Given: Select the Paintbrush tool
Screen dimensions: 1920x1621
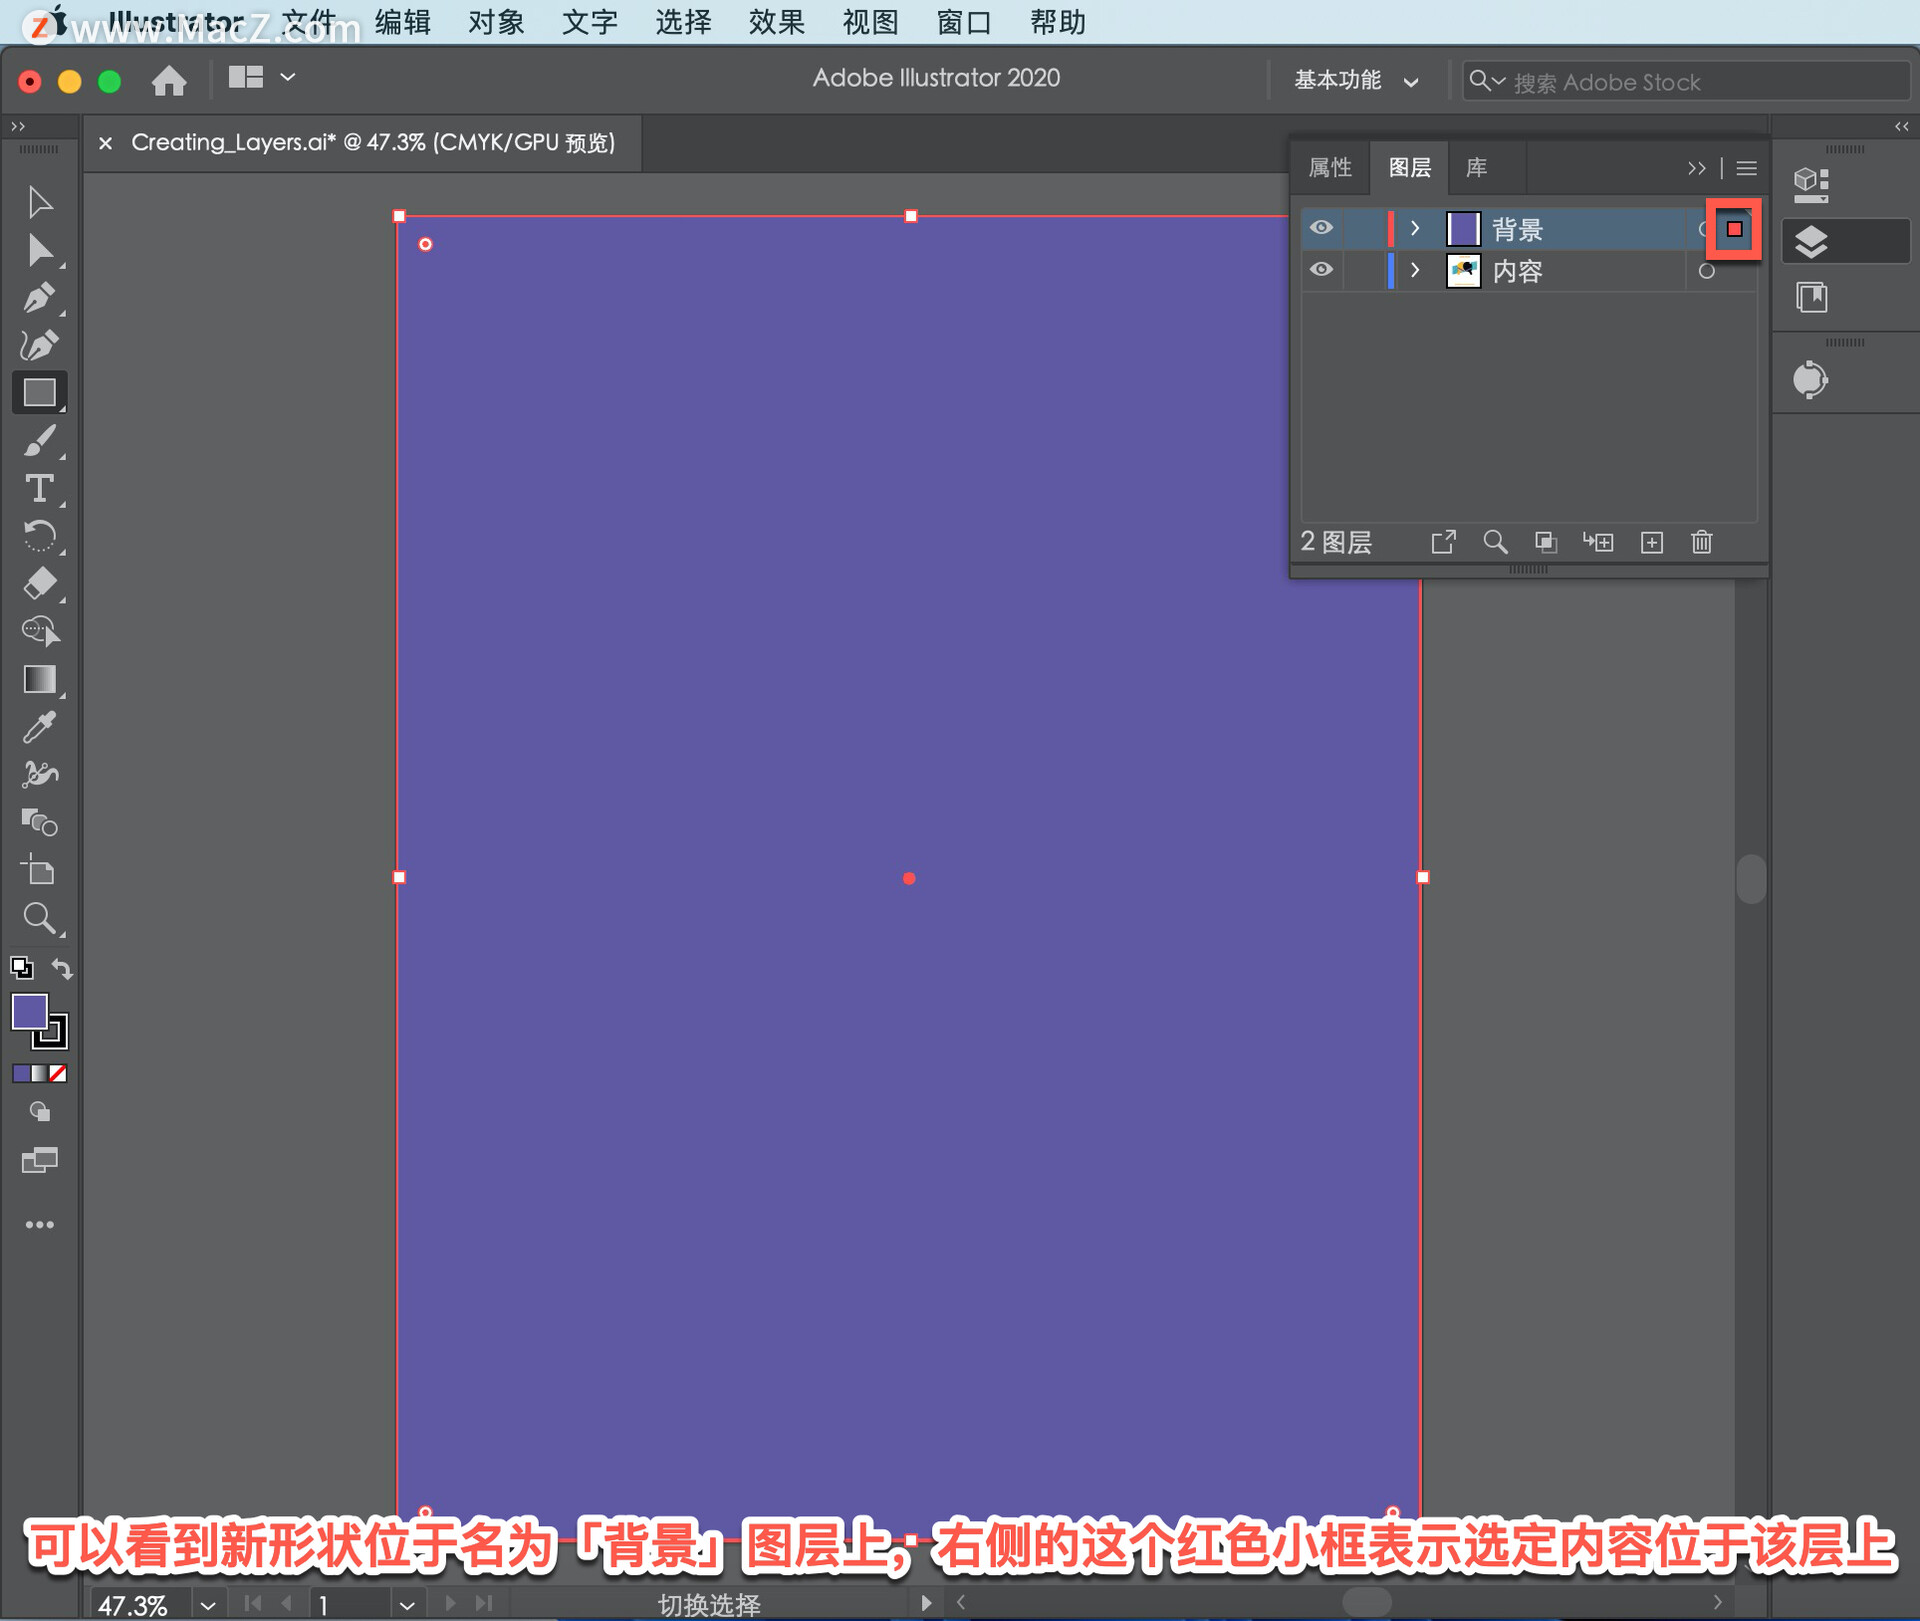Looking at the screenshot, I should click(39, 441).
